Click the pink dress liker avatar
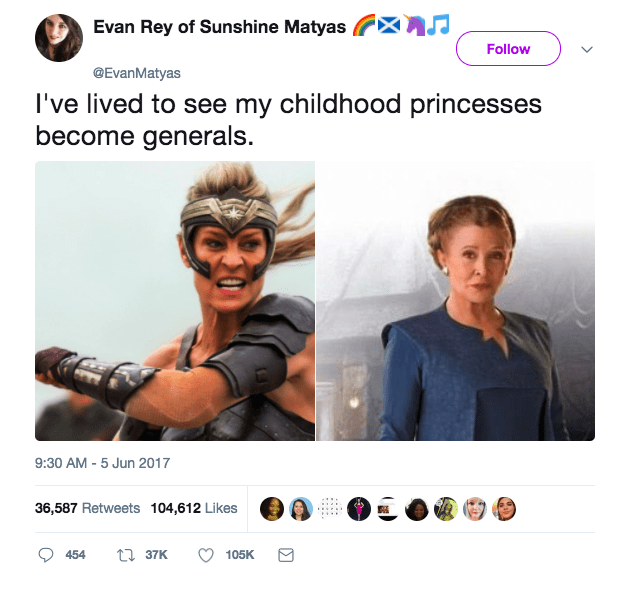Screen dimensions: 634x592 click(x=359, y=509)
